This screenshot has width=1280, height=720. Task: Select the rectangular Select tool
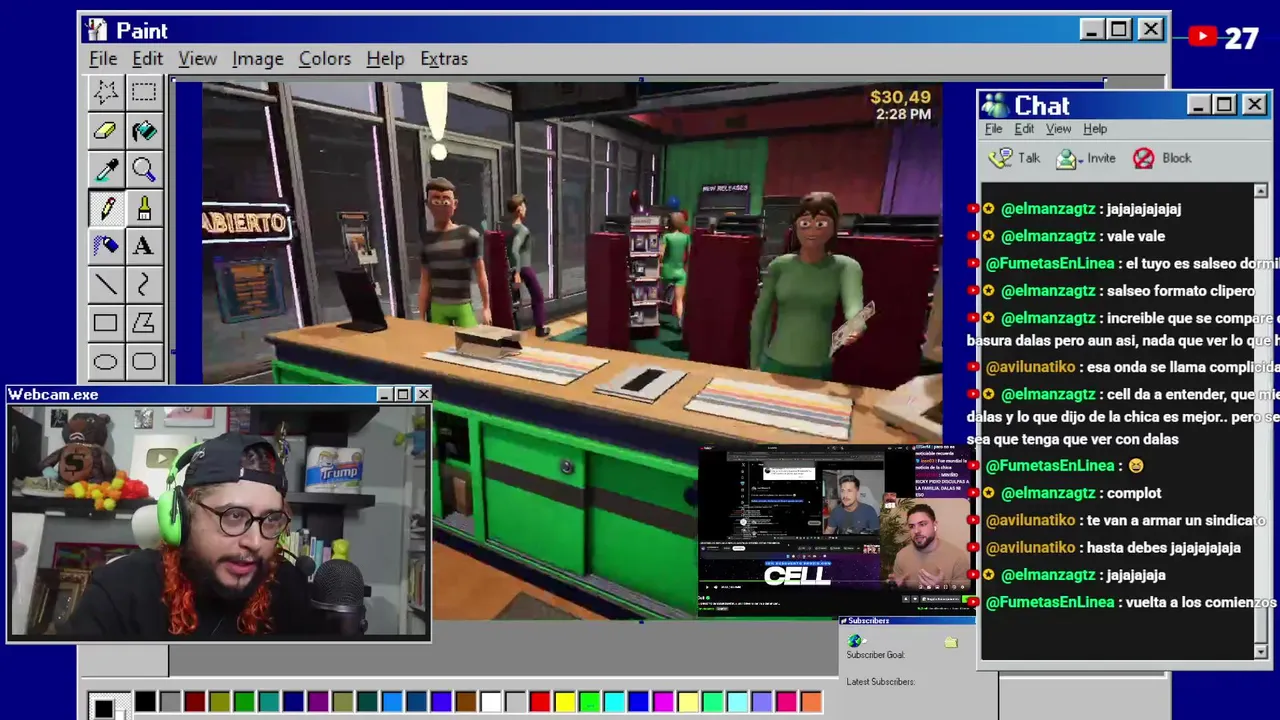pyautogui.click(x=144, y=92)
